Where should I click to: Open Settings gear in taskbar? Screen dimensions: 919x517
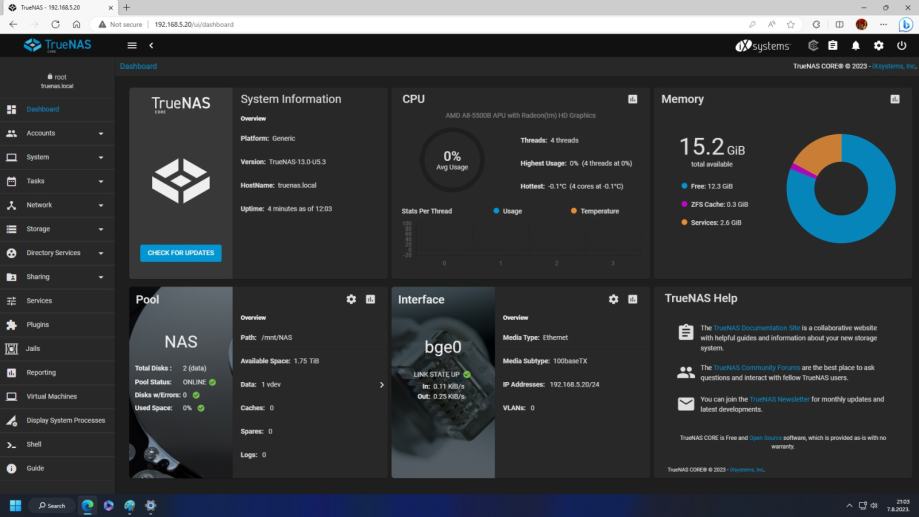pos(151,505)
